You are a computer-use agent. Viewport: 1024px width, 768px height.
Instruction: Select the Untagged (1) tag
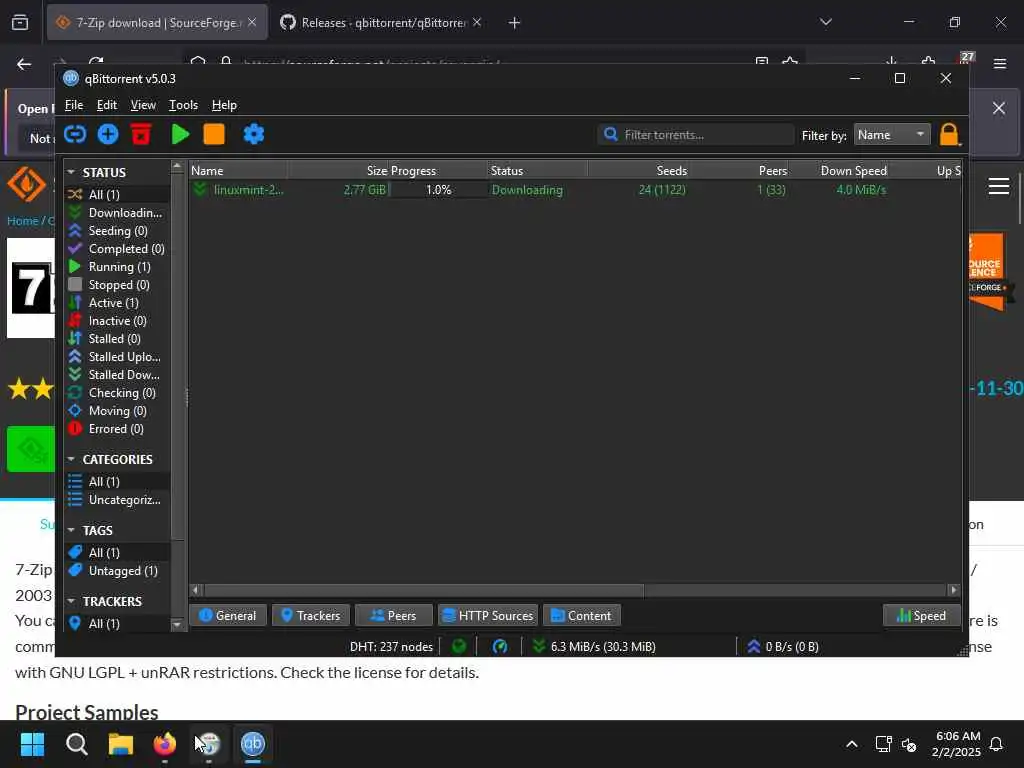tap(117, 571)
